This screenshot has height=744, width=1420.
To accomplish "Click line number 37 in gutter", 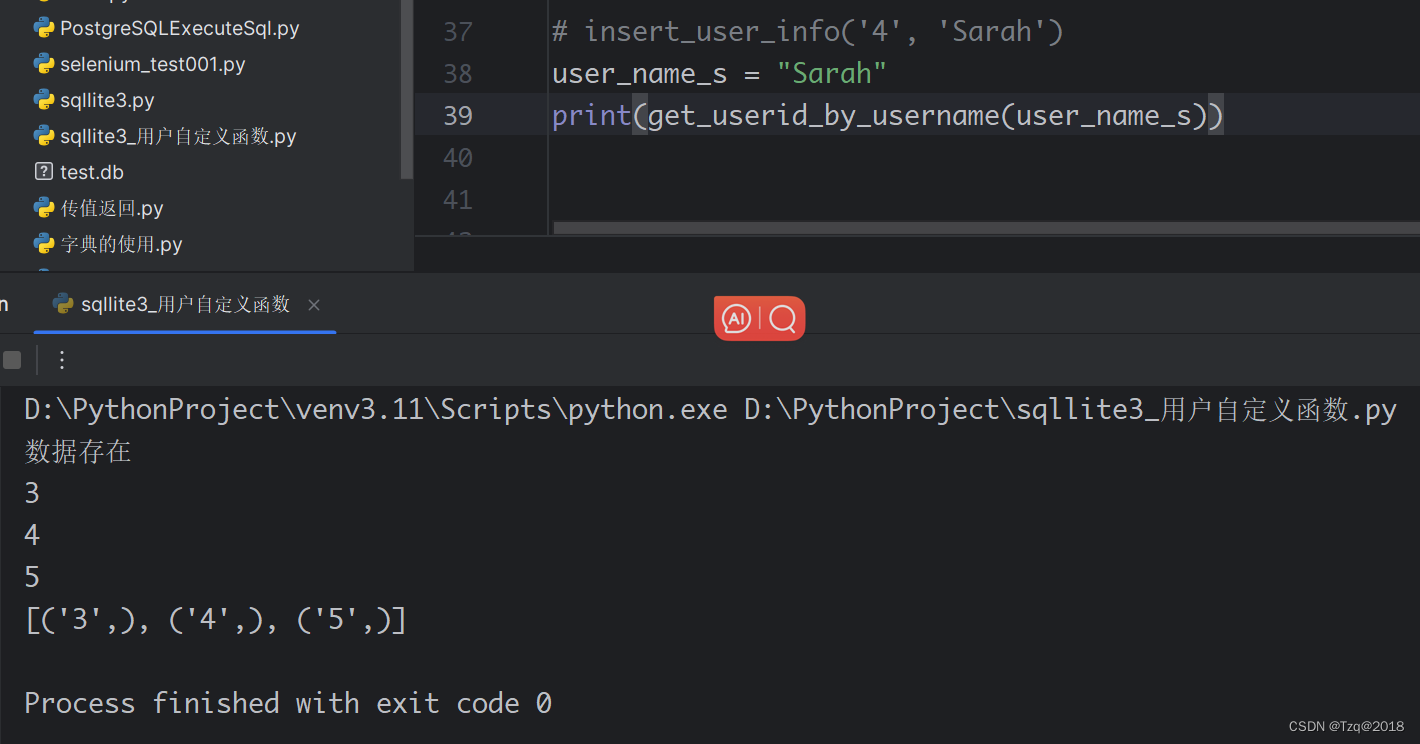I will [457, 31].
